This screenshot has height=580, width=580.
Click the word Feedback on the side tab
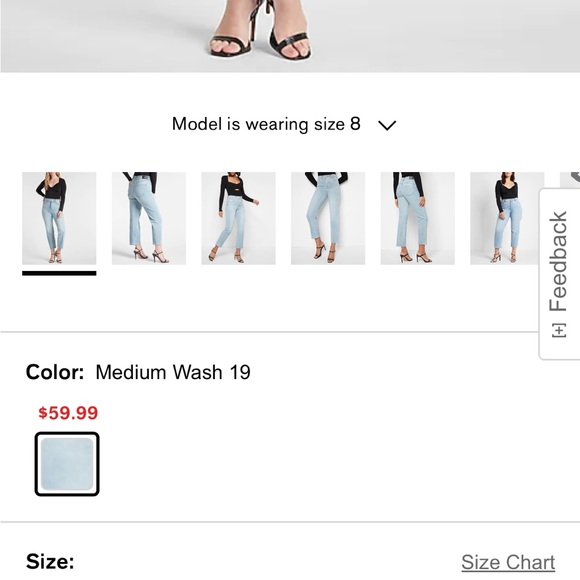558,261
